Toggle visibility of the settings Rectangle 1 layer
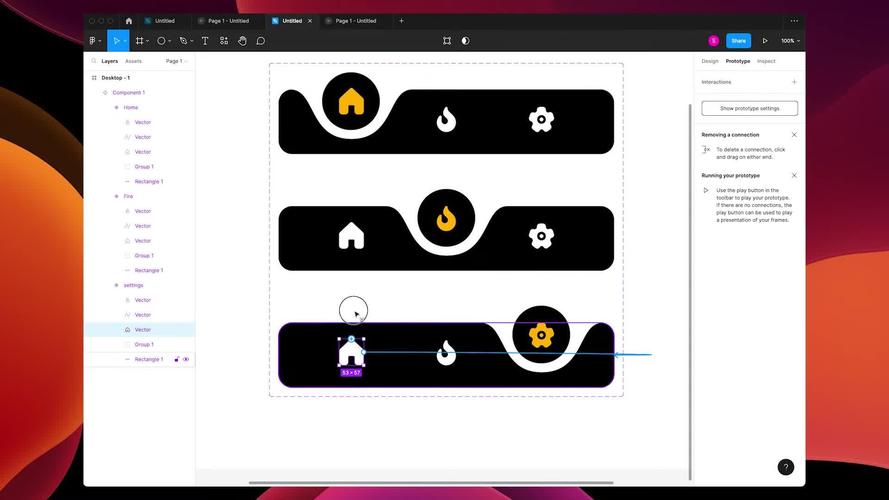The width and height of the screenshot is (889, 500). pyautogui.click(x=186, y=359)
